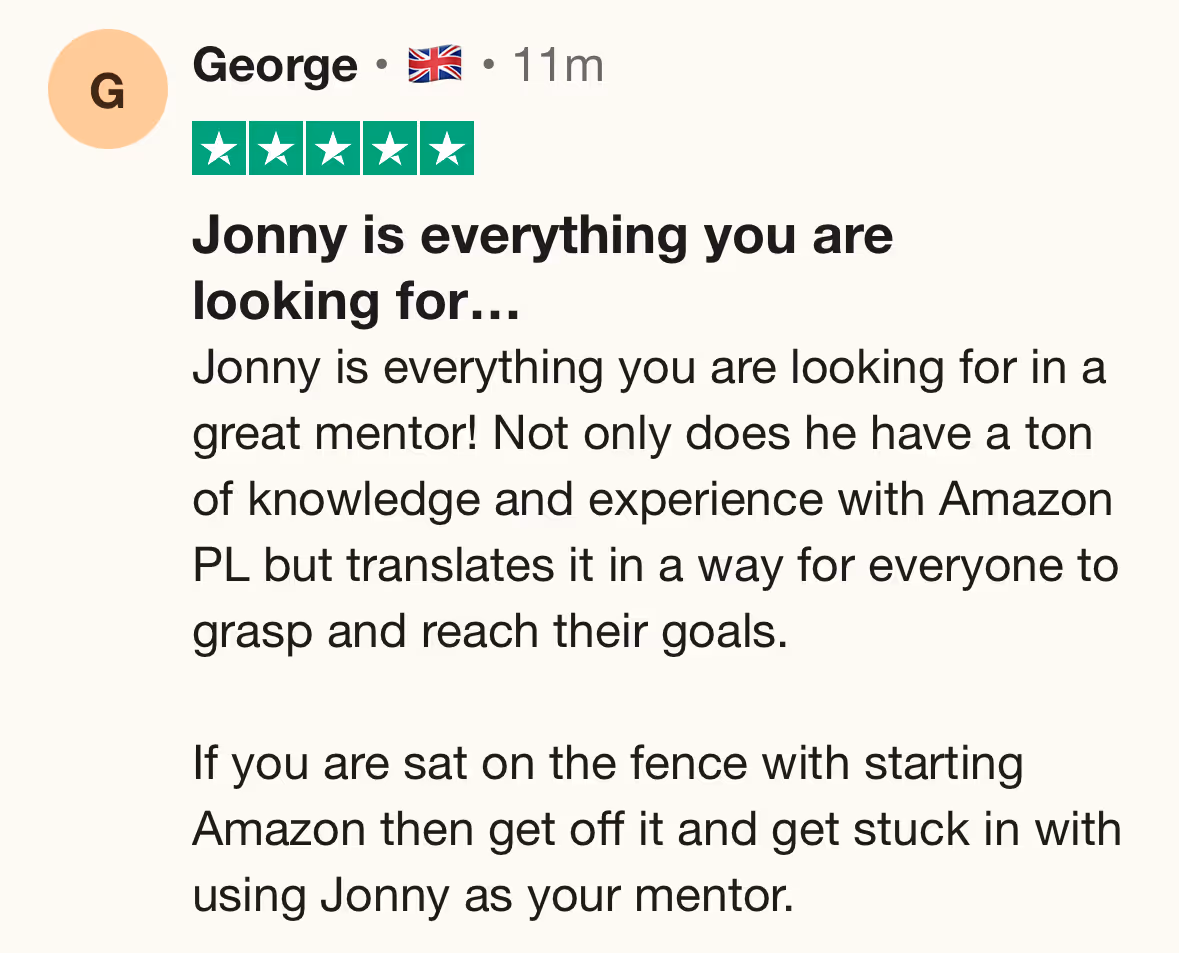
Task: Select the second green rating star
Action: point(276,148)
